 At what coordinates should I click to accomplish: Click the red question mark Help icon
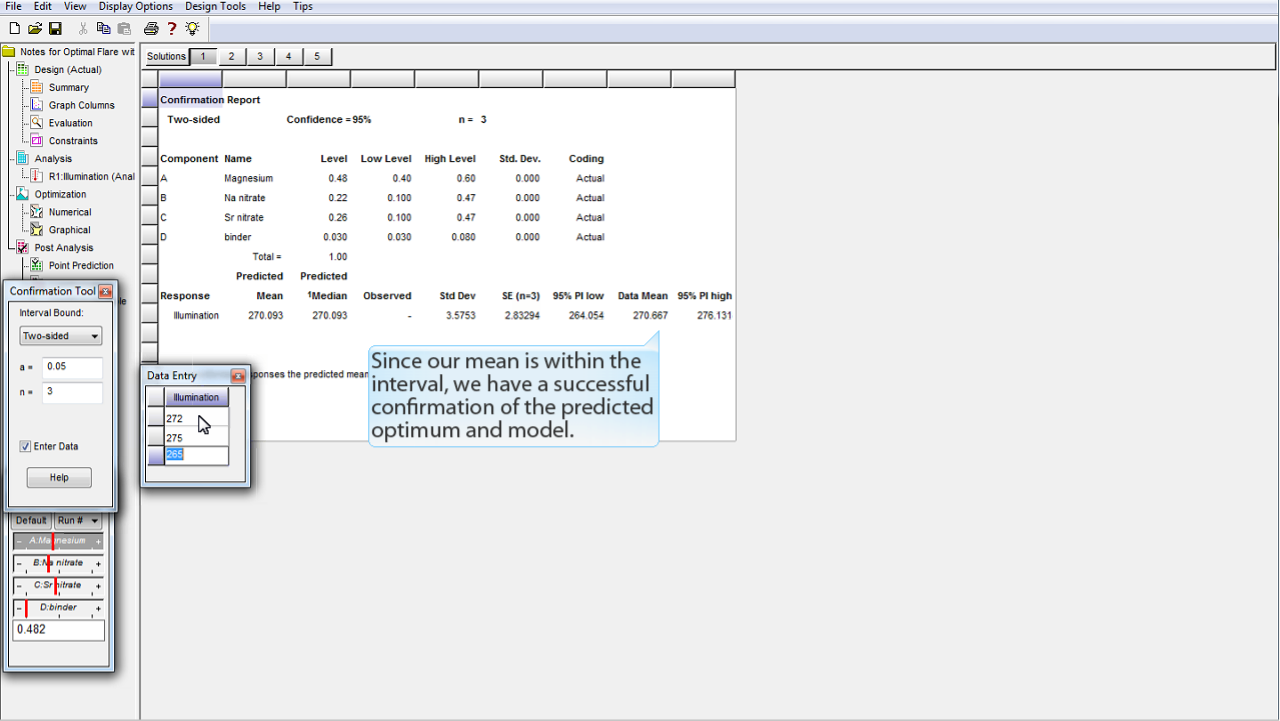(172, 28)
